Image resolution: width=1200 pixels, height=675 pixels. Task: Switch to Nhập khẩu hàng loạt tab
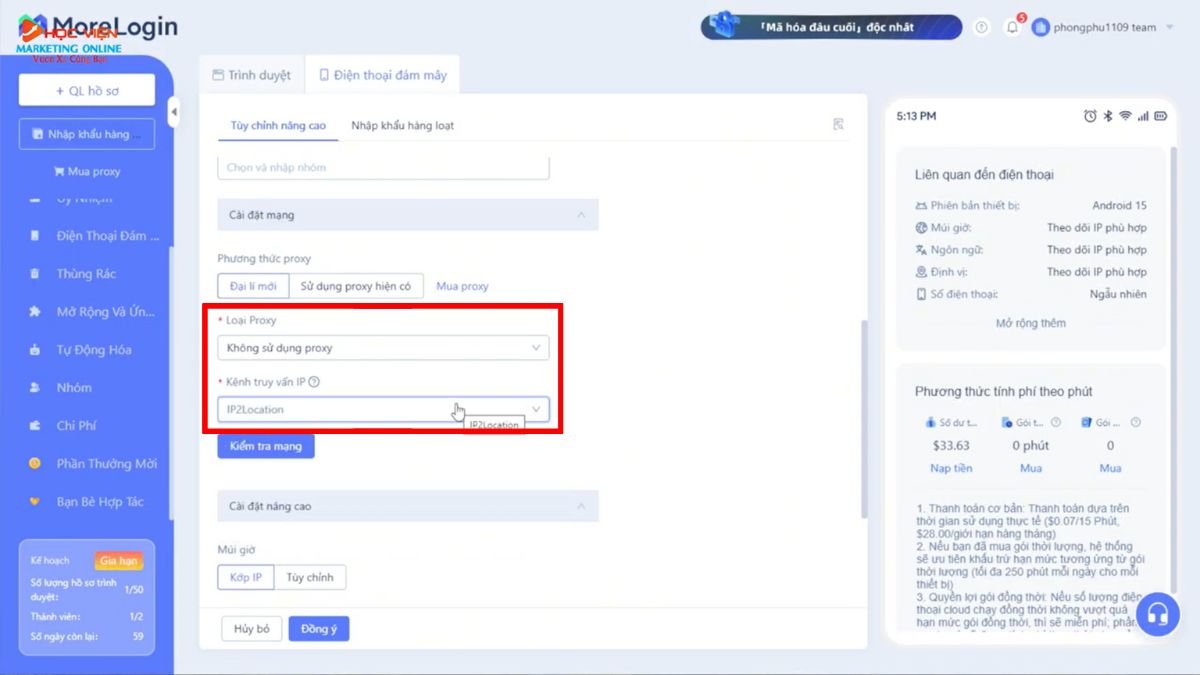[402, 125]
